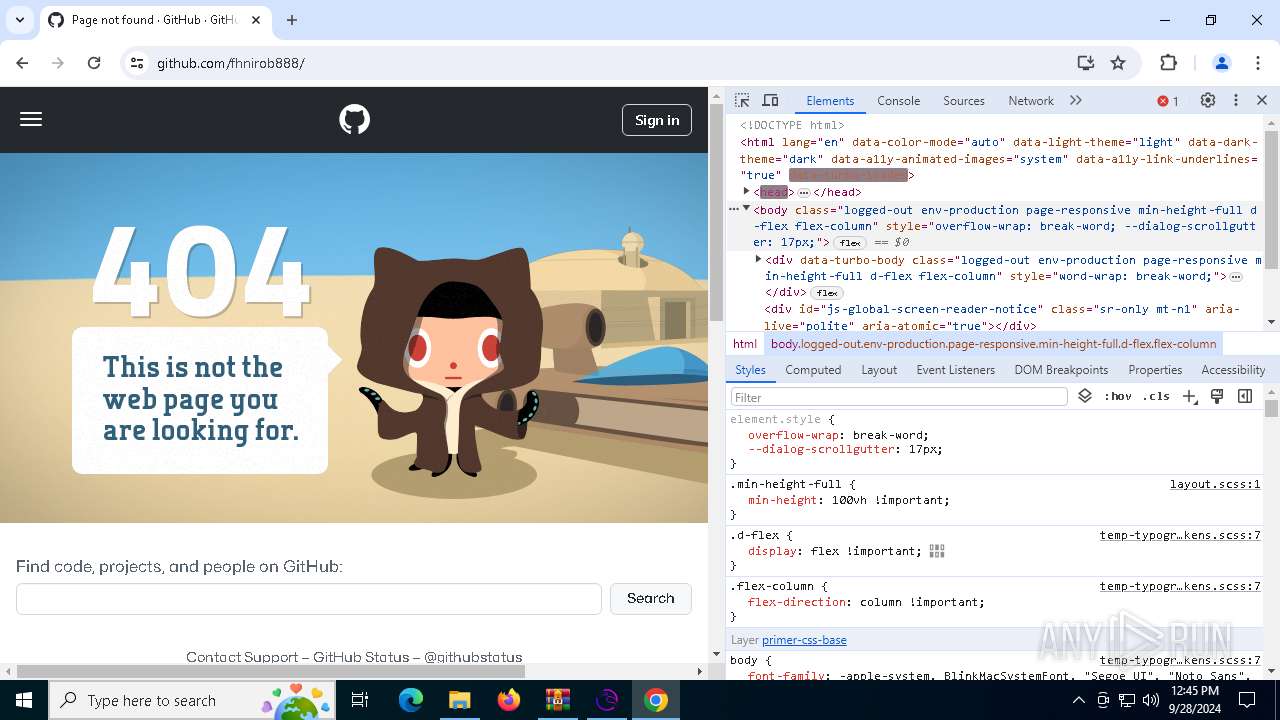Open Firefox from the taskbar
Image resolution: width=1280 pixels, height=720 pixels.
tap(509, 700)
